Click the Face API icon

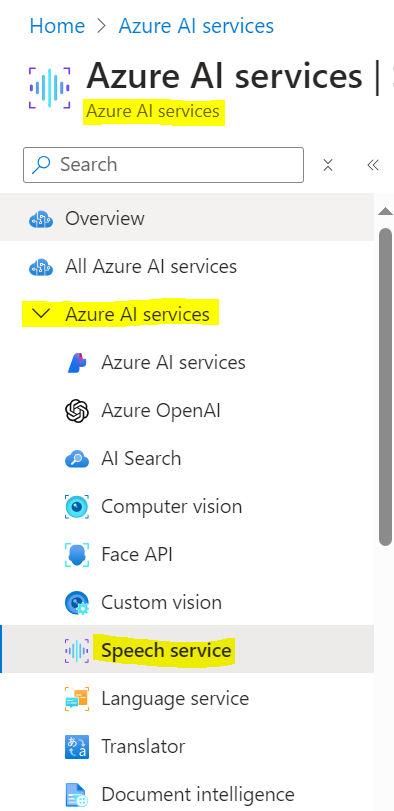77,554
